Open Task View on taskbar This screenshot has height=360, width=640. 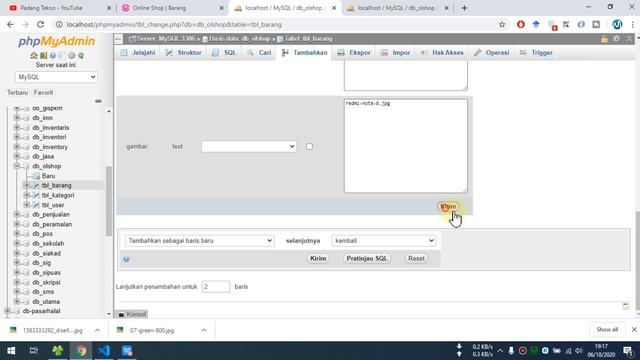click(x=34, y=351)
